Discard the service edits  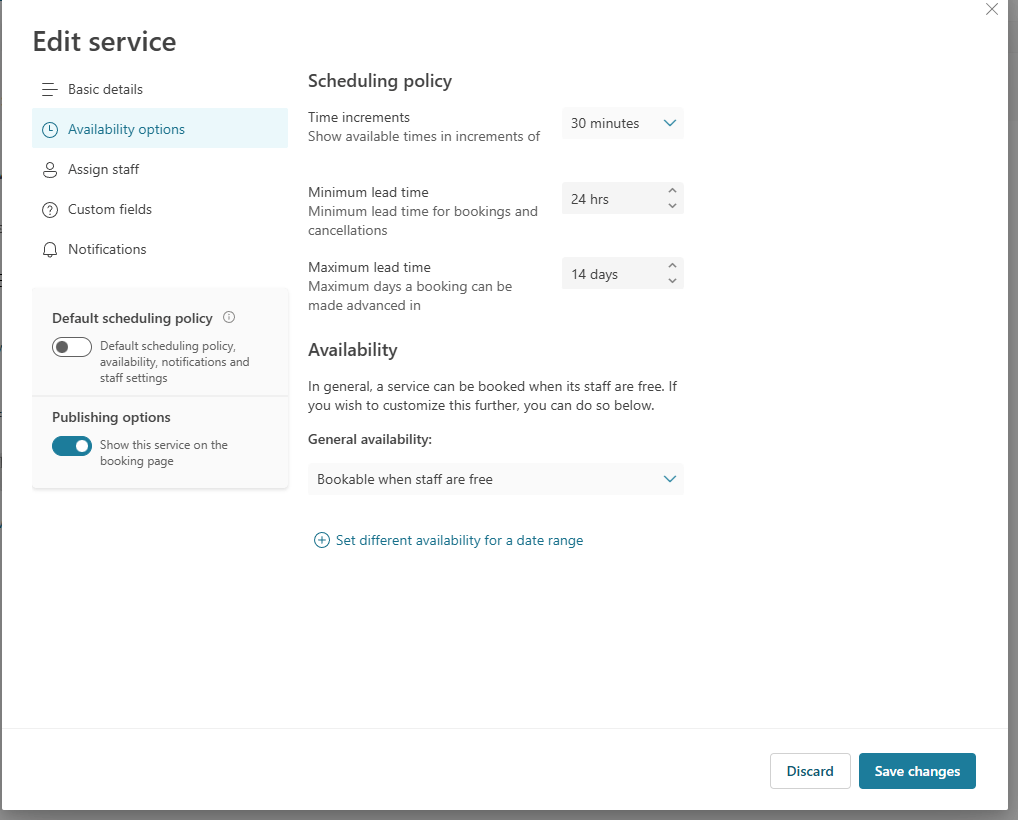tap(810, 771)
